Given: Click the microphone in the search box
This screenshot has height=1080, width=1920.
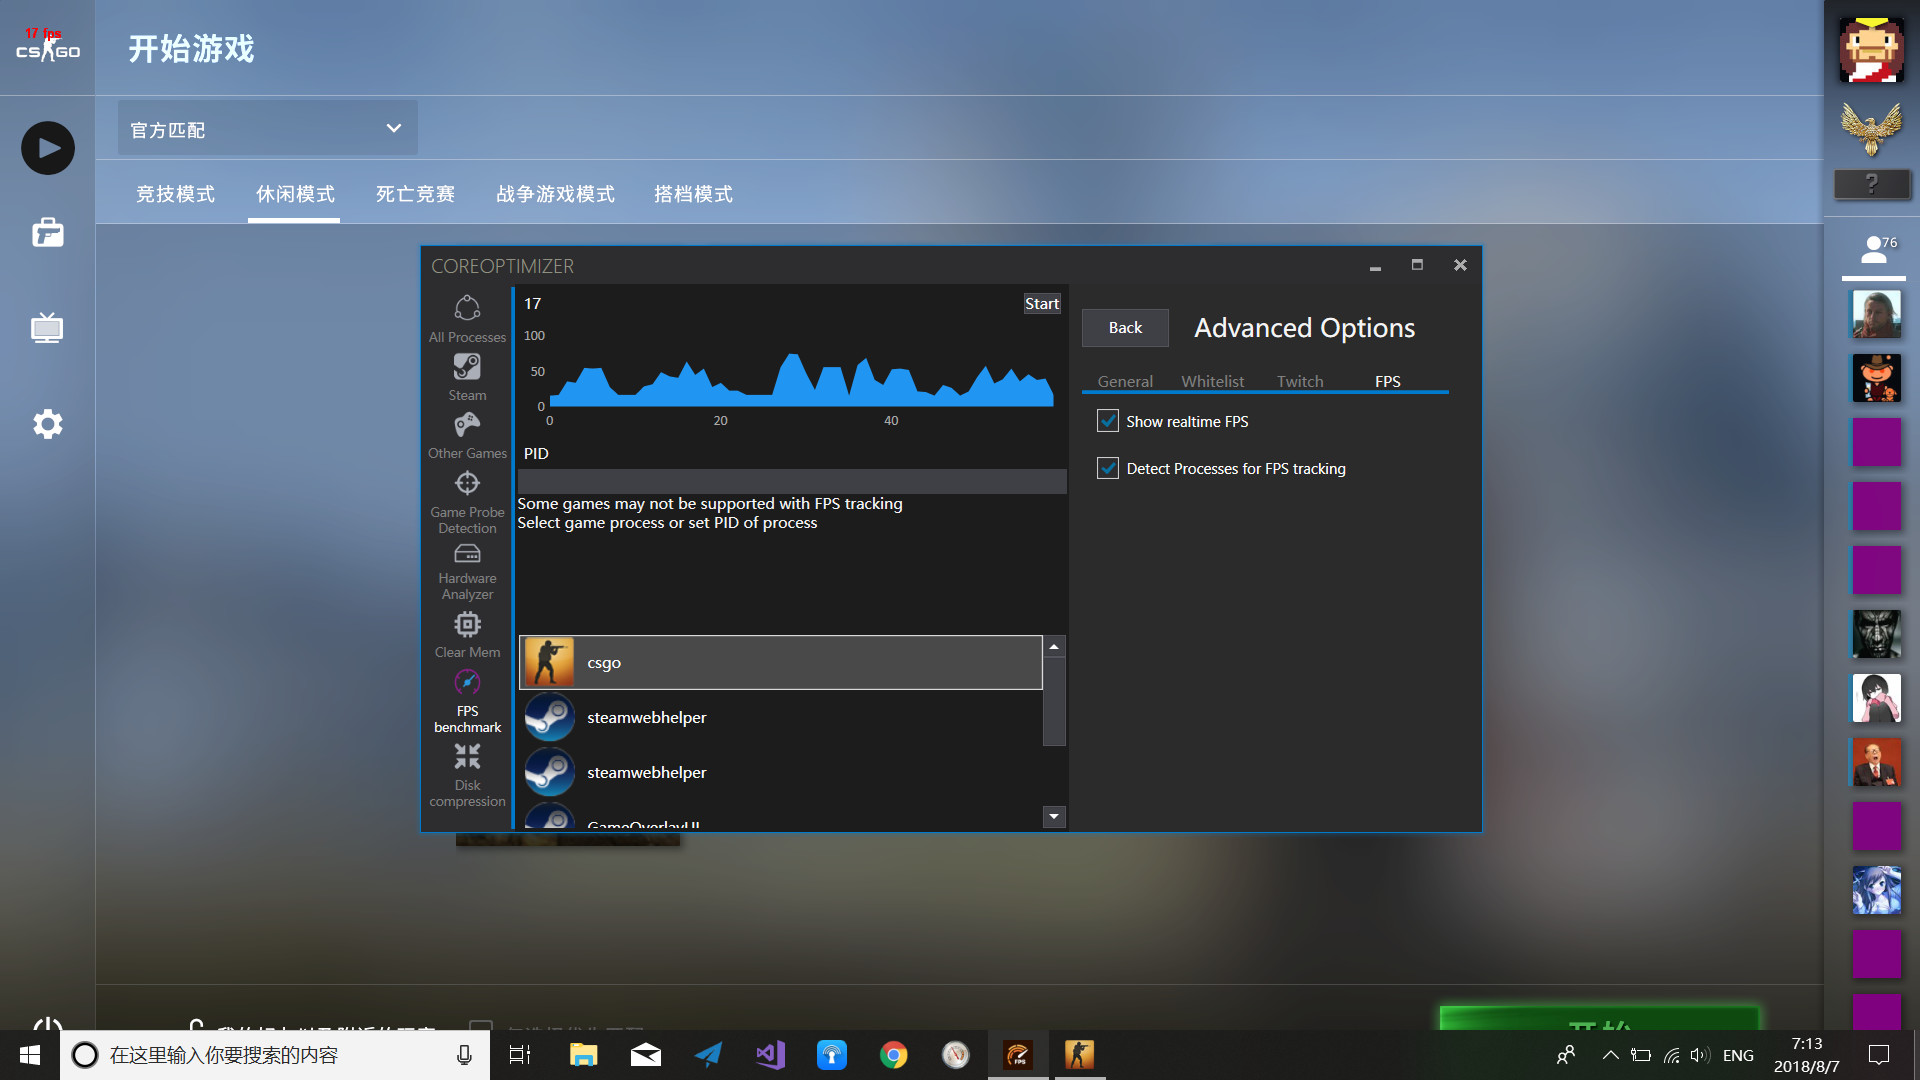Looking at the screenshot, I should click(x=464, y=1055).
